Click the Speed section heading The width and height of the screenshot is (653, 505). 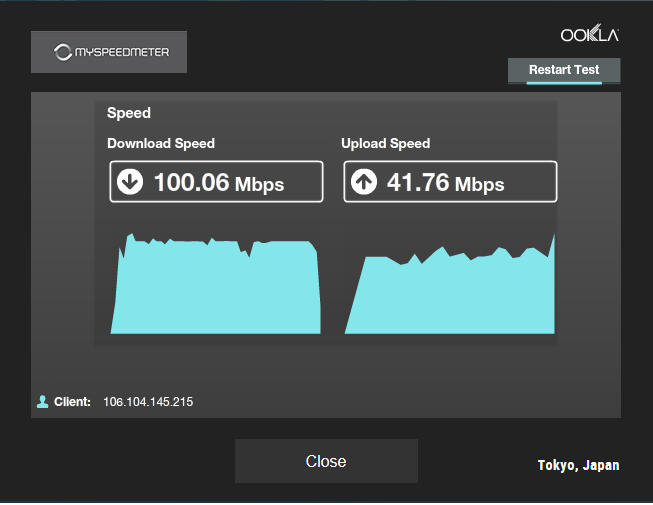[129, 113]
